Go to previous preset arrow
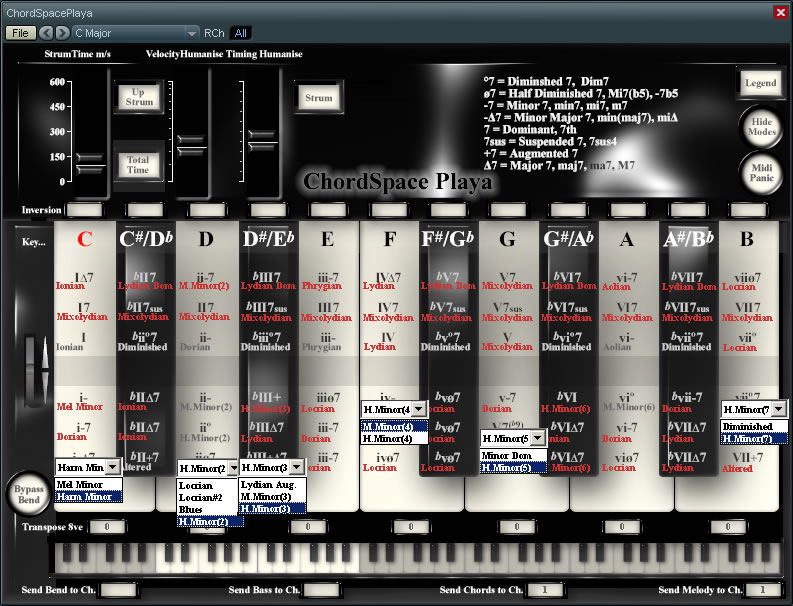The height and width of the screenshot is (606, 793). (x=46, y=33)
